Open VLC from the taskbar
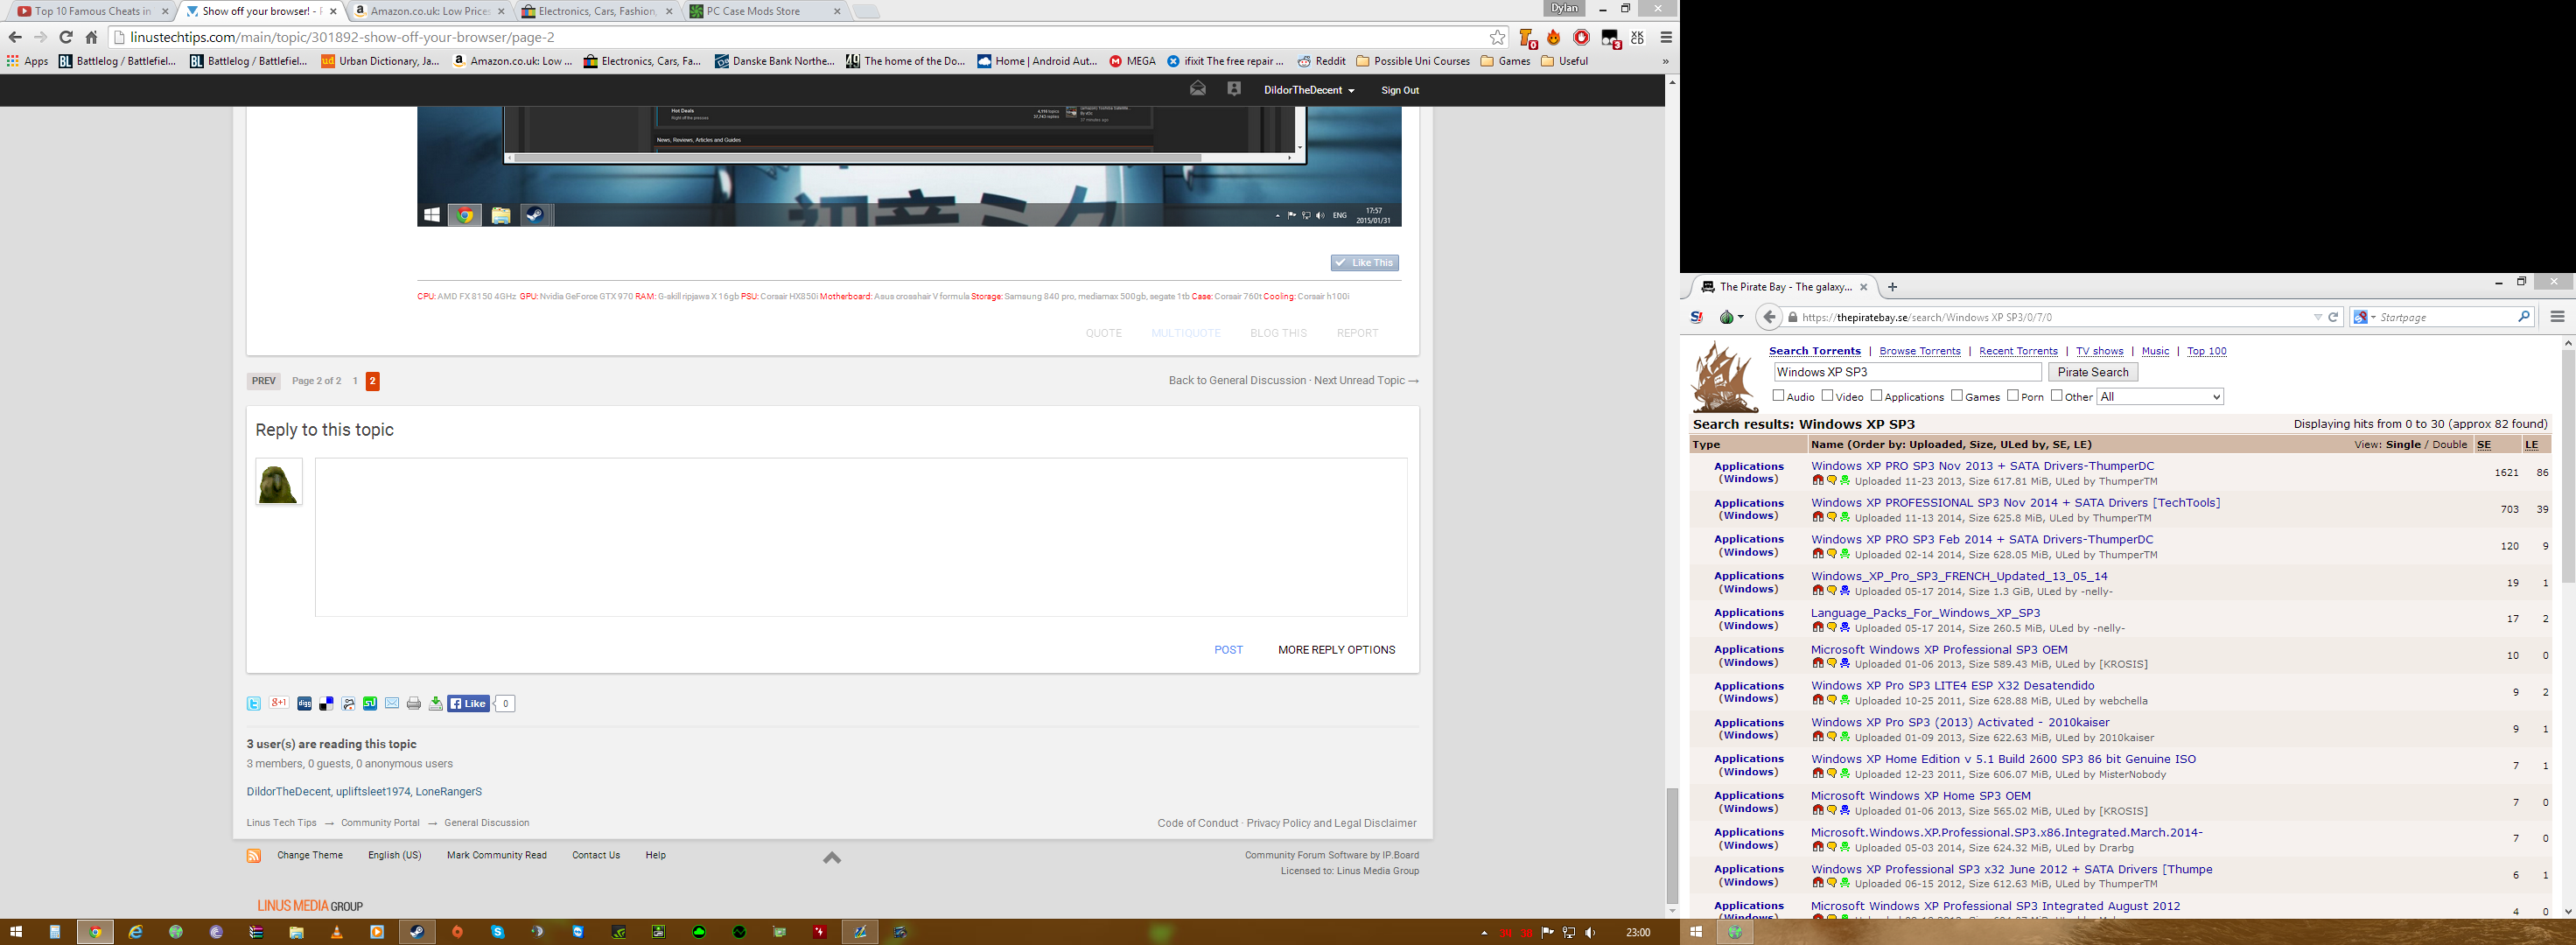This screenshot has width=2576, height=945. click(x=337, y=932)
